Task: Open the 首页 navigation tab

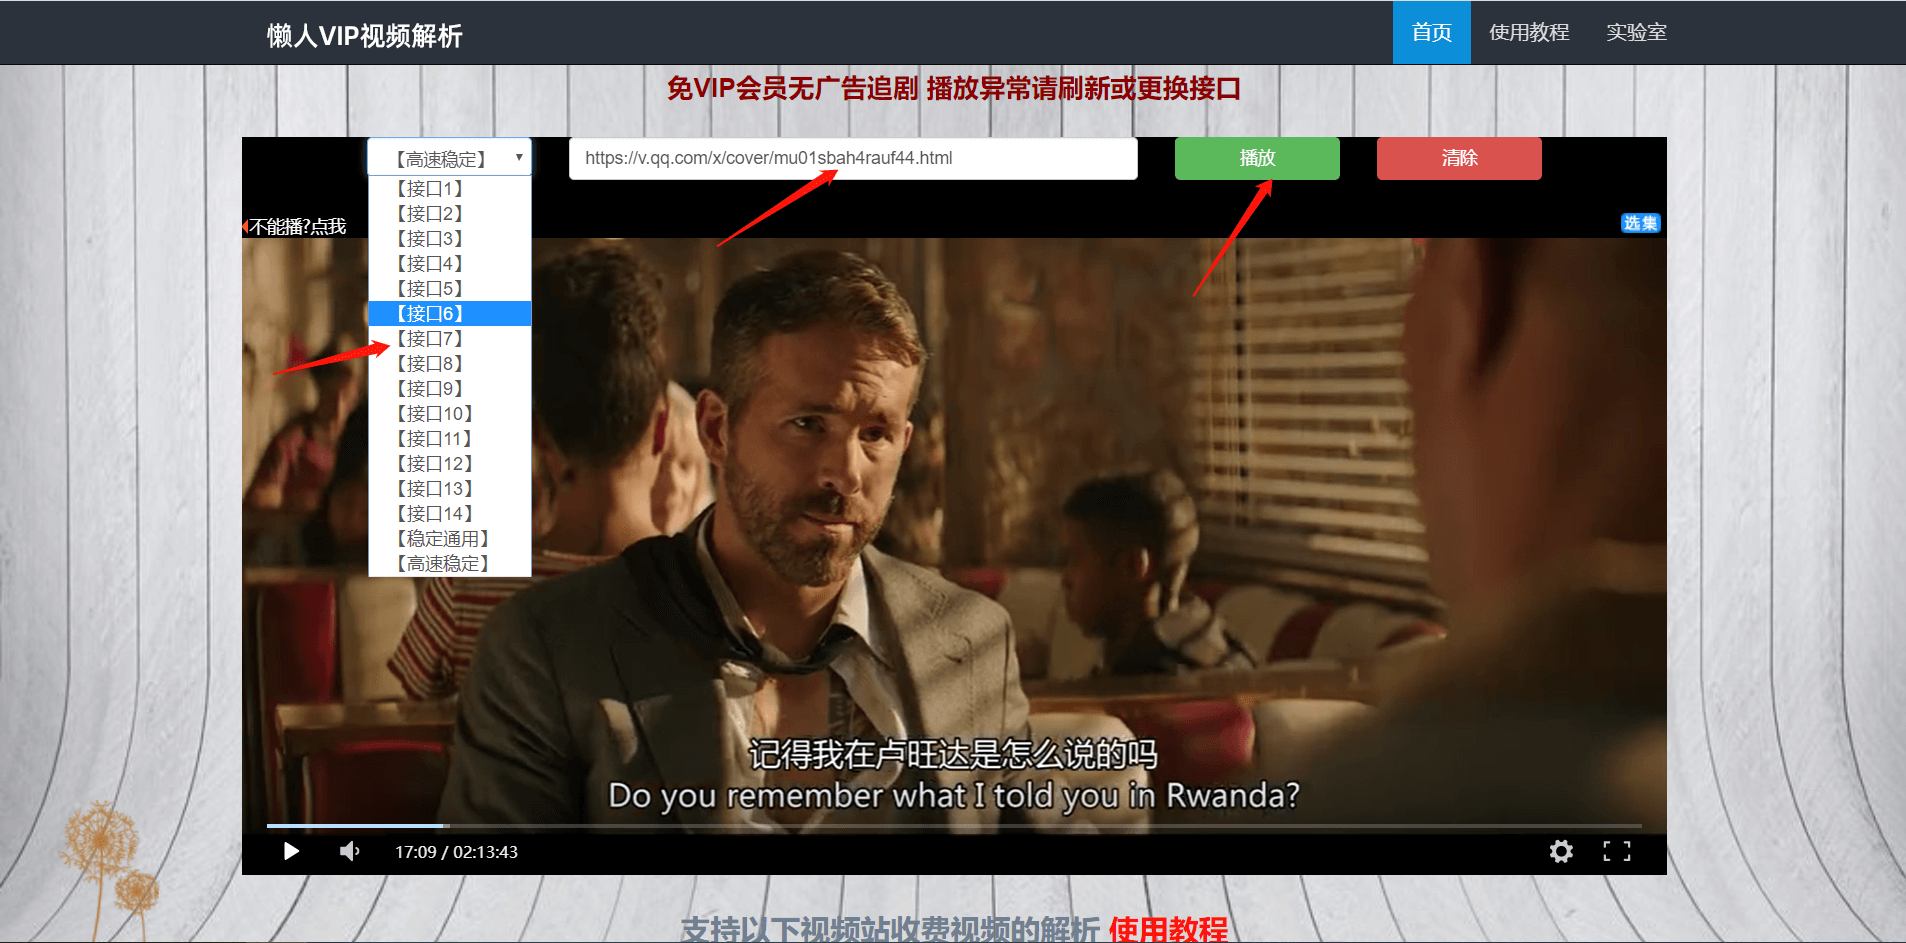Action: coord(1431,33)
